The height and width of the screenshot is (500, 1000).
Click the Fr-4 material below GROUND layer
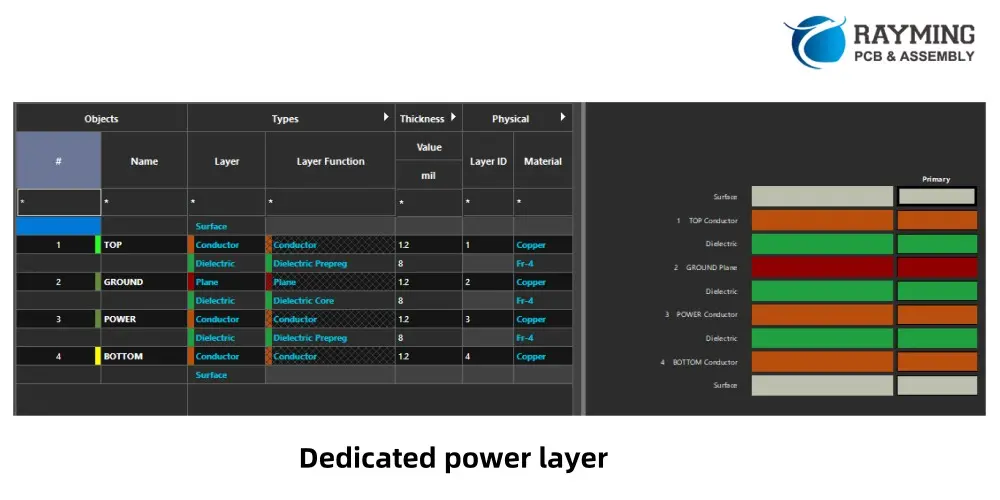pyautogui.click(x=542, y=301)
